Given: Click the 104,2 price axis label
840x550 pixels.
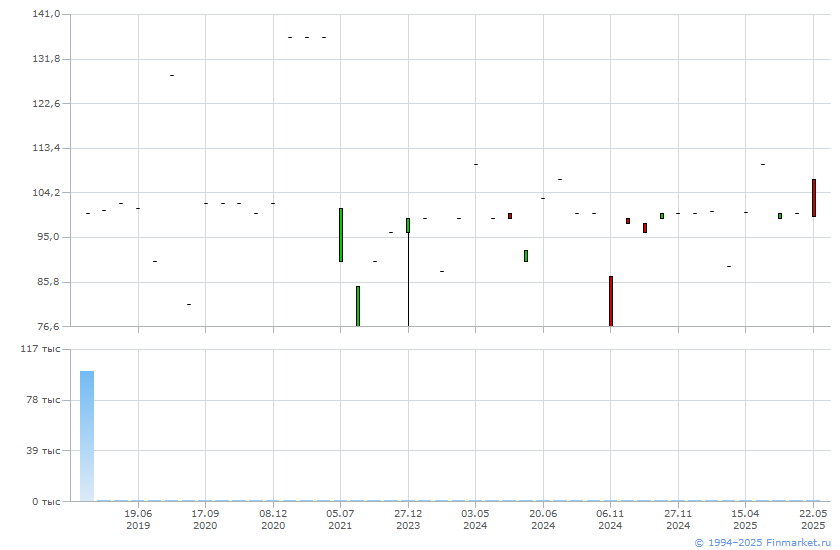Looking at the screenshot, I should pyautogui.click(x=46, y=192).
